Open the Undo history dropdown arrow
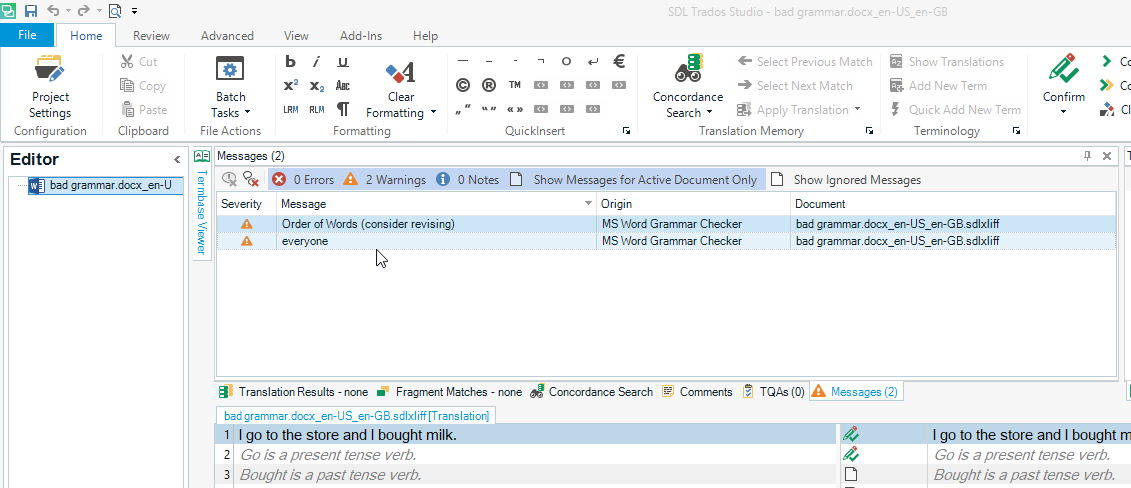 68,11
